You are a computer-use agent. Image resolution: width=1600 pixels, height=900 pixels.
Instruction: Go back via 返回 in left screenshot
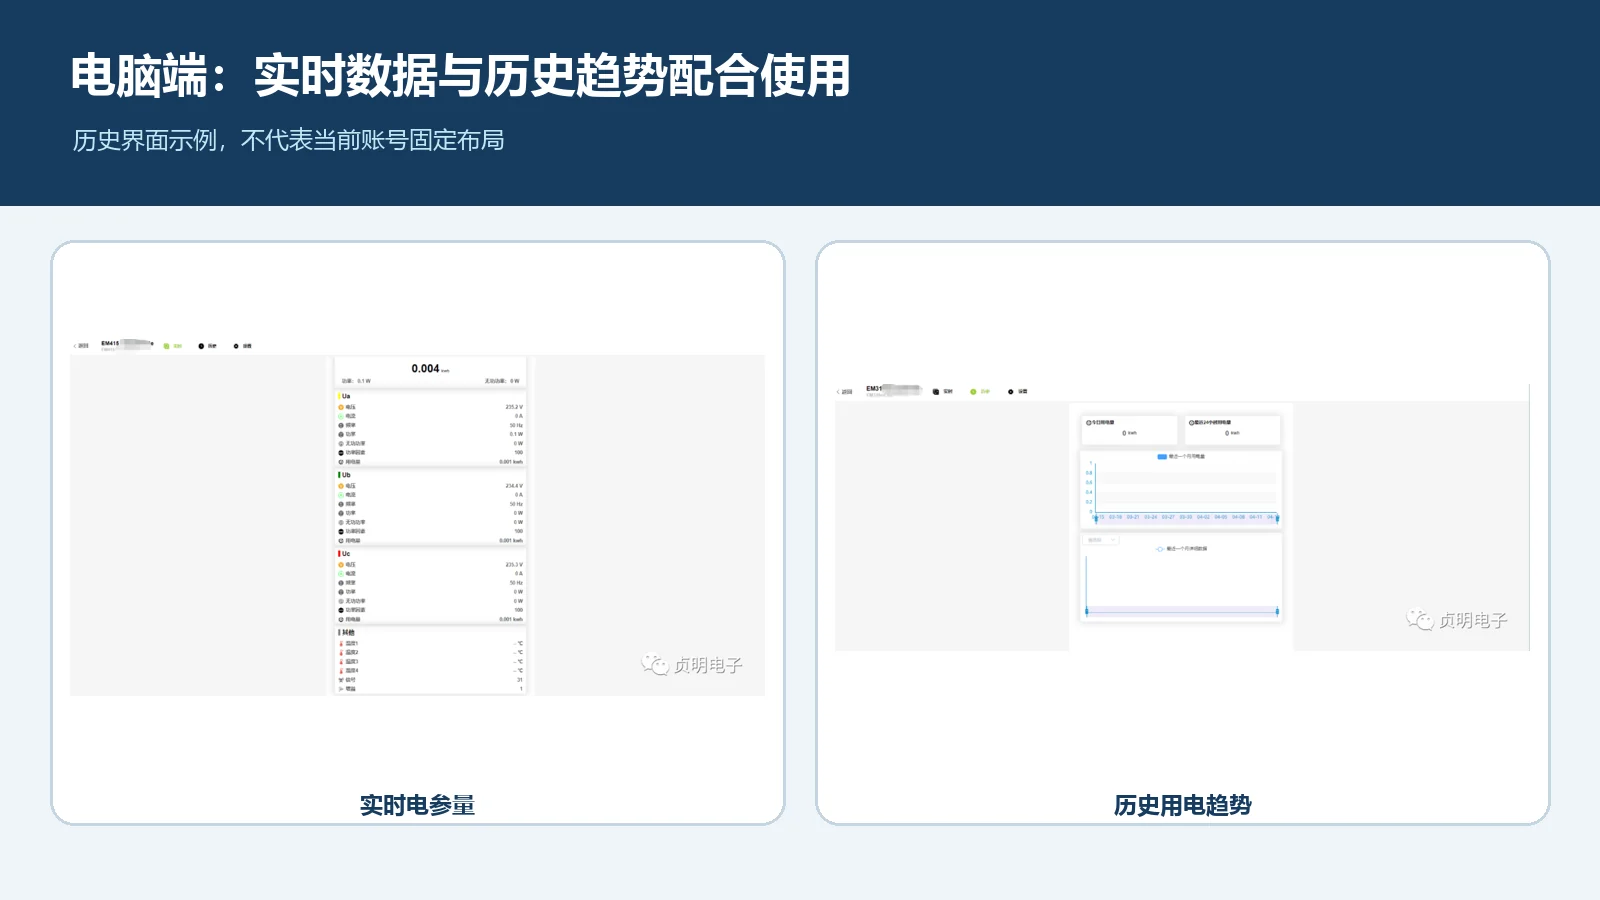tap(81, 346)
